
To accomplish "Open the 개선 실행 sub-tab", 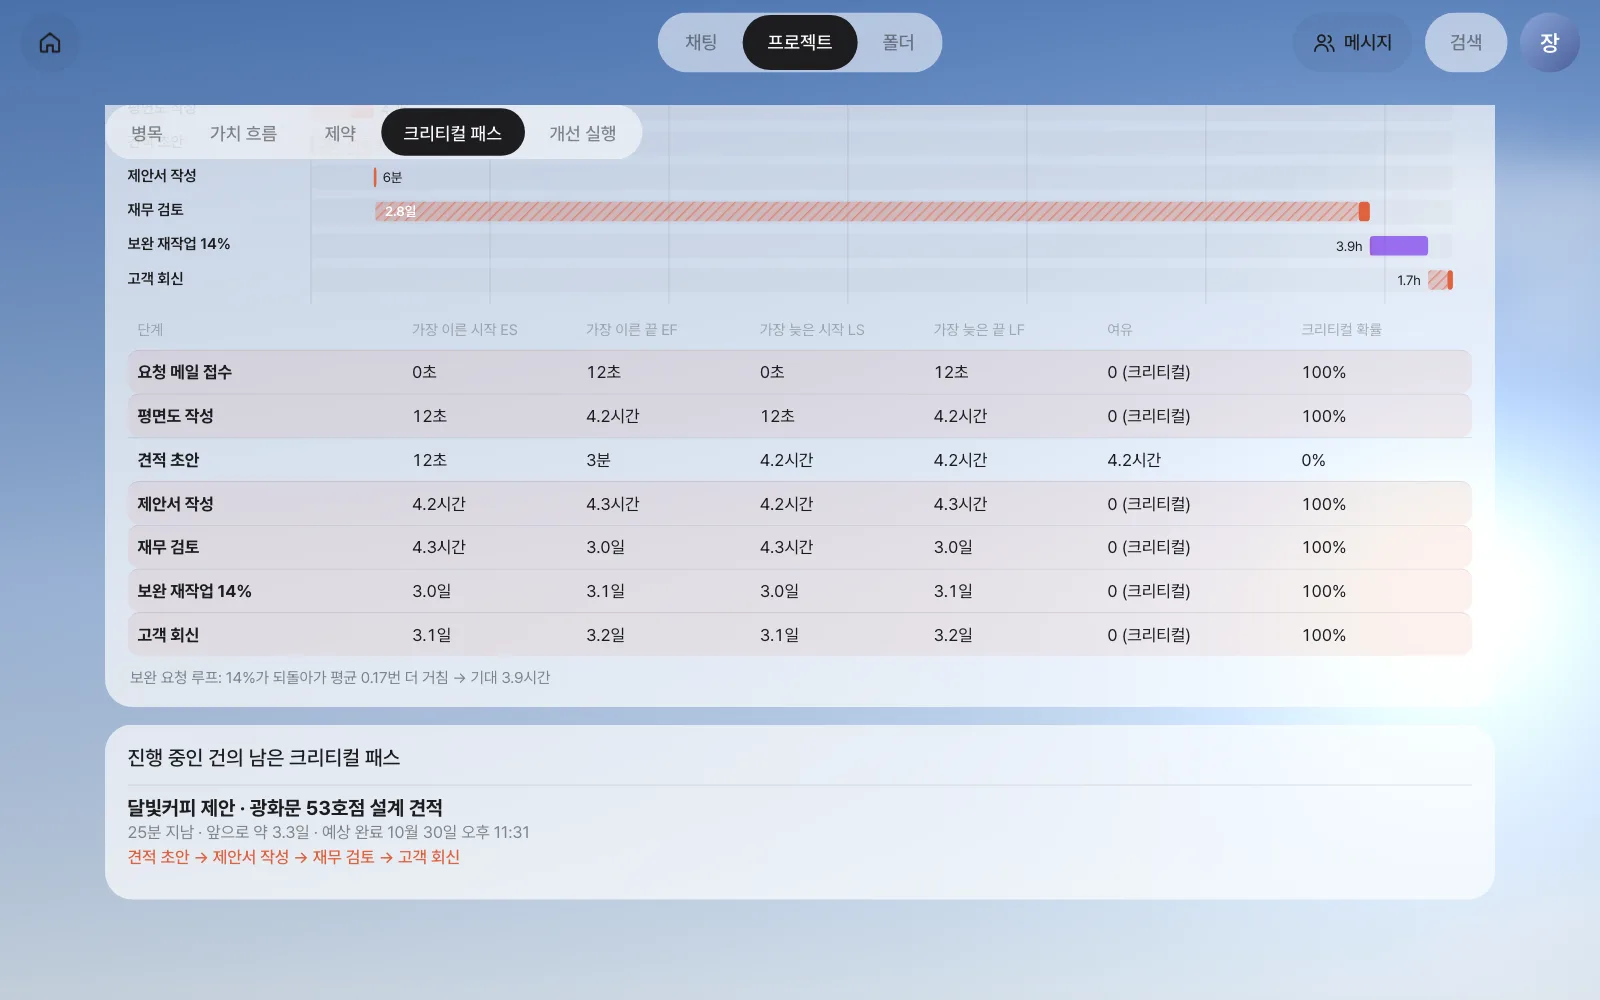I will pos(583,133).
